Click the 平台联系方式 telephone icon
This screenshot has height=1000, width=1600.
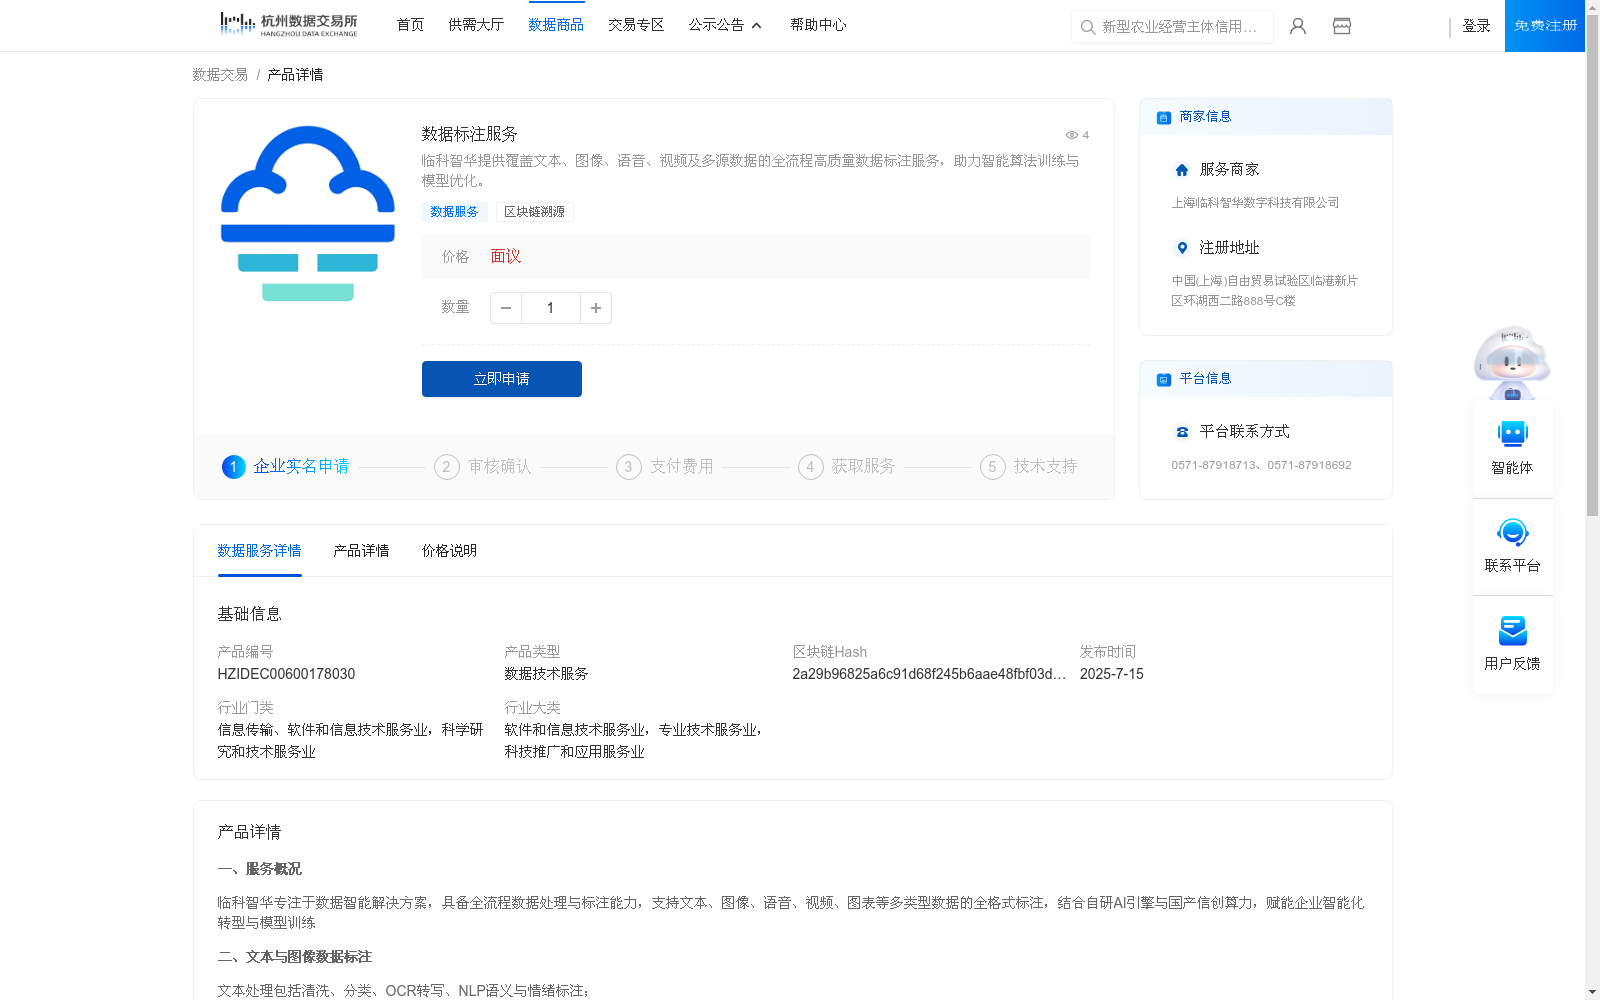pos(1182,432)
